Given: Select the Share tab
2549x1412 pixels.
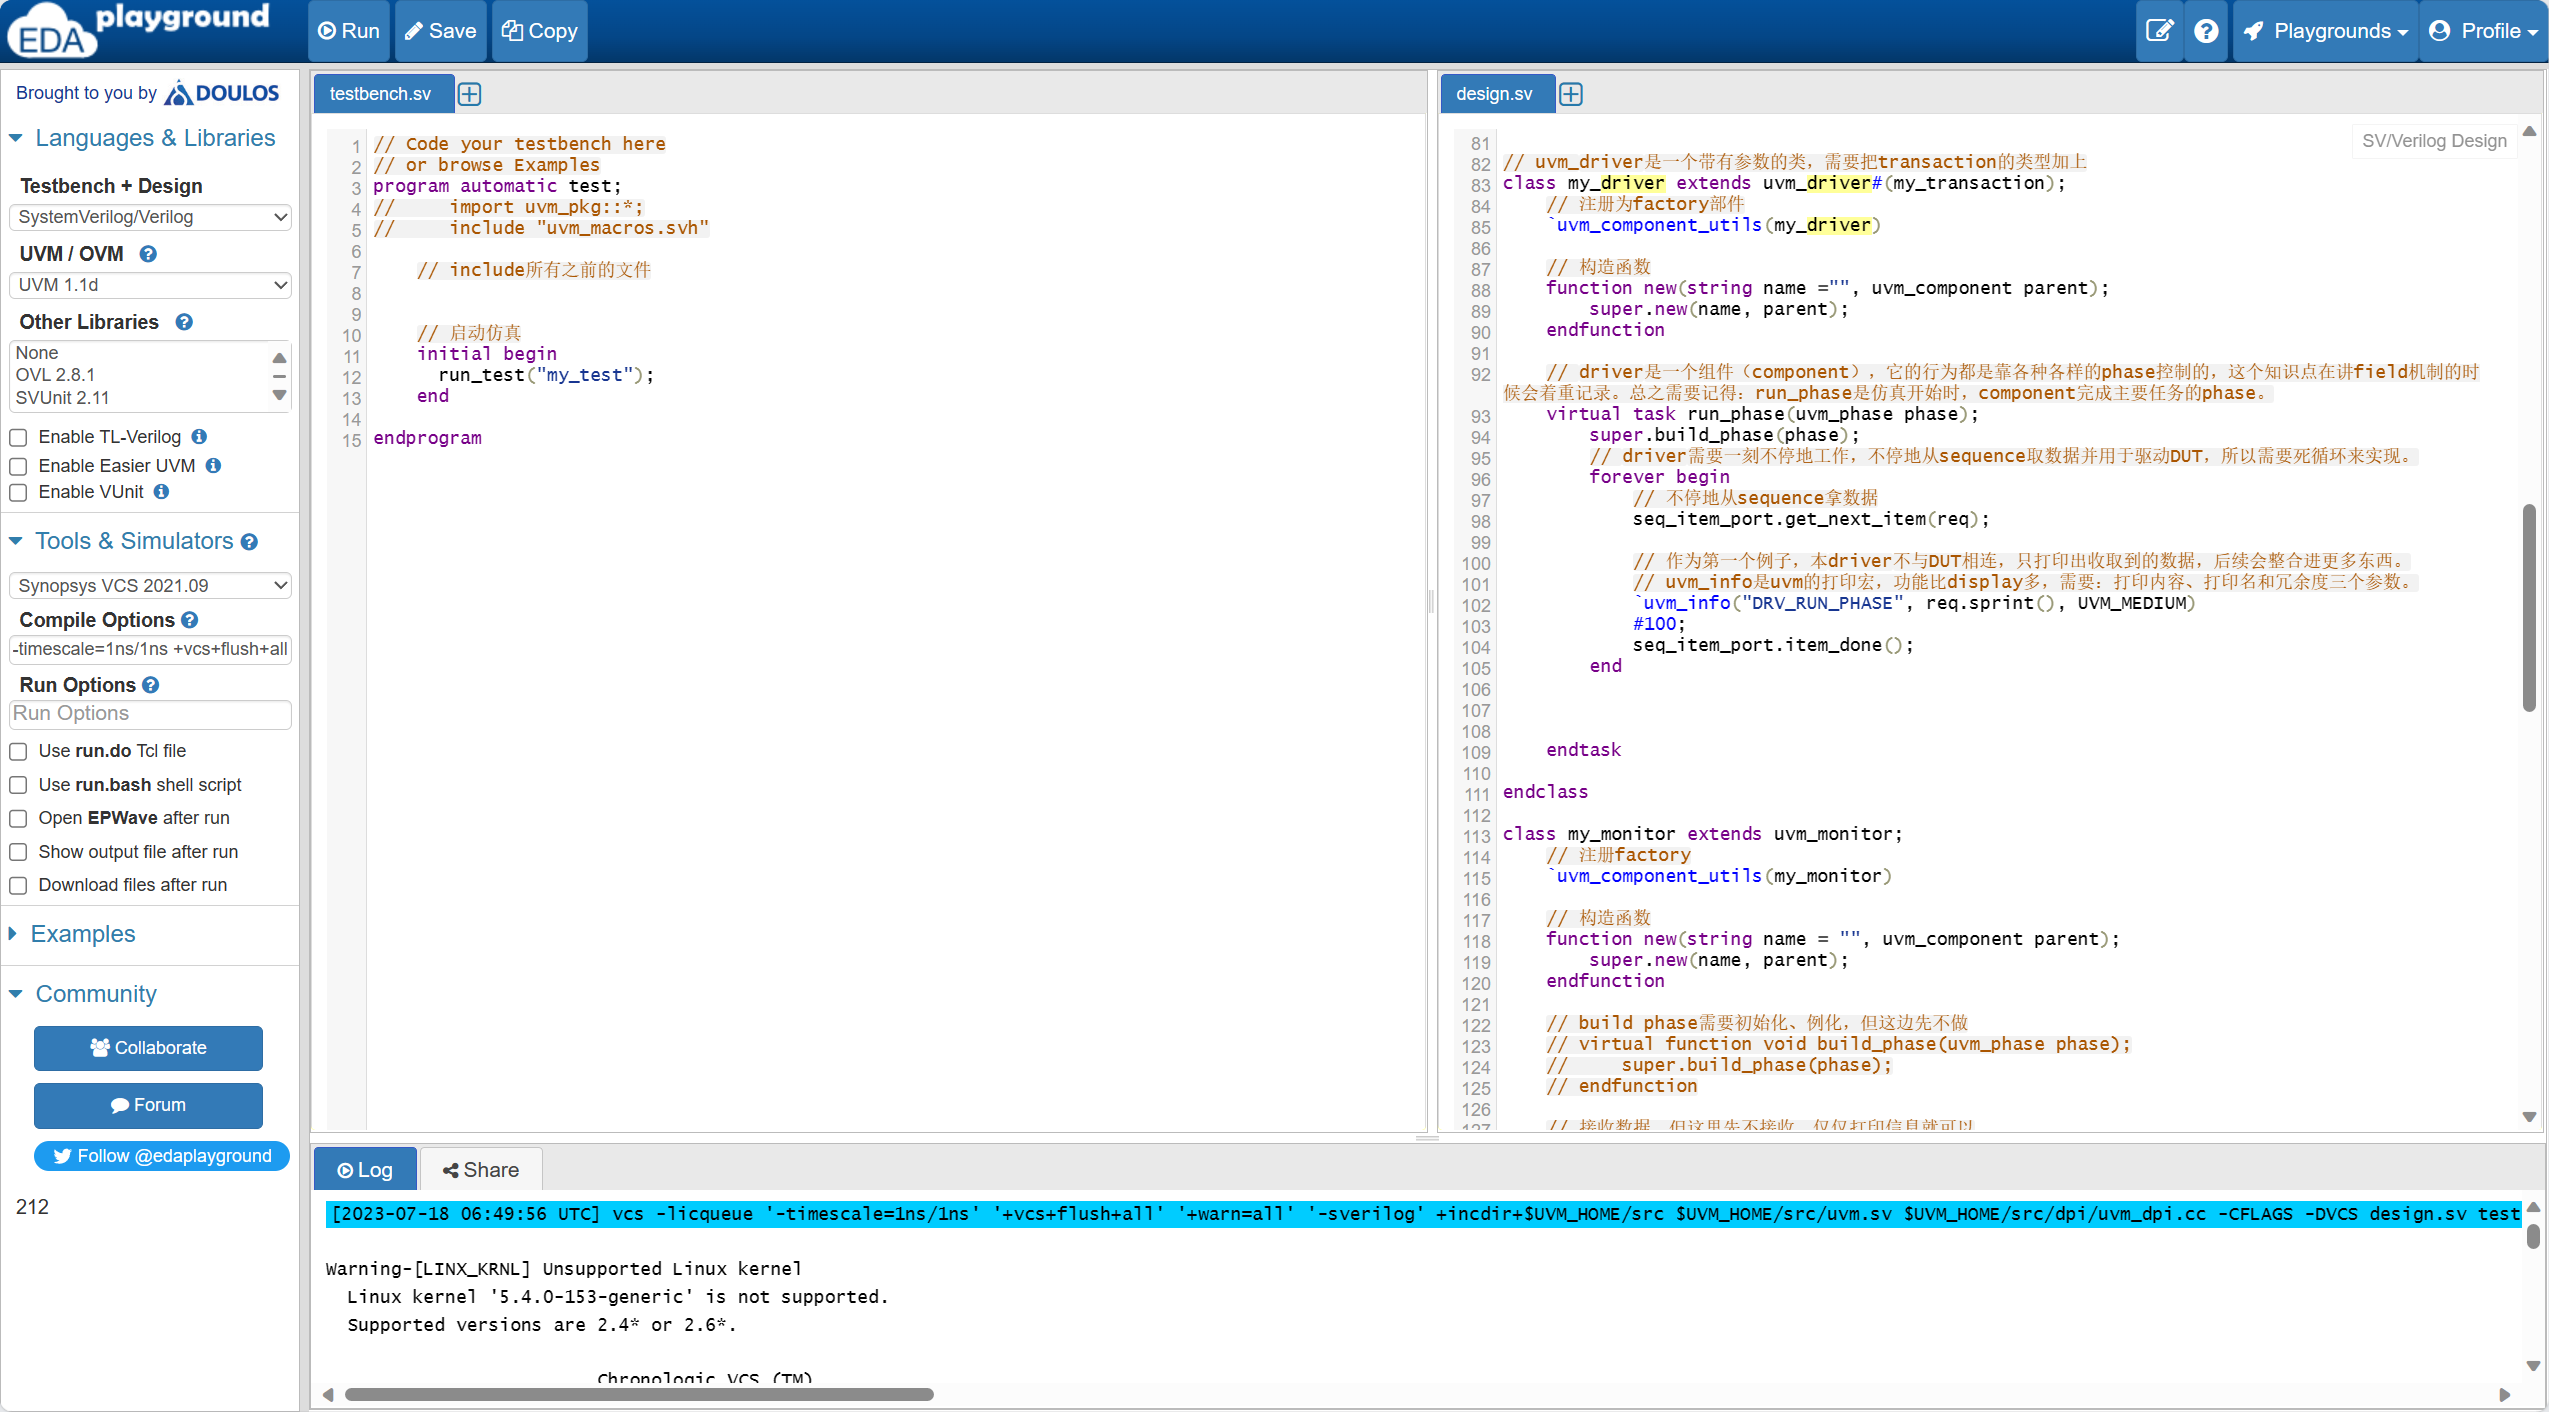Looking at the screenshot, I should click(x=481, y=1170).
